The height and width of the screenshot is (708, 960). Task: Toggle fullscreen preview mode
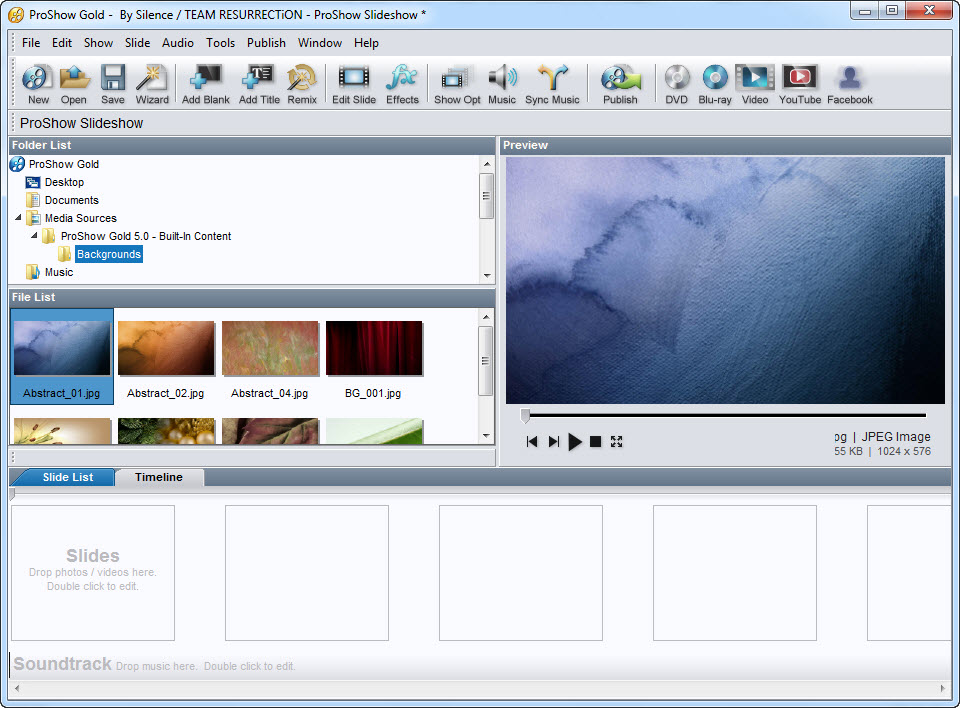(616, 441)
